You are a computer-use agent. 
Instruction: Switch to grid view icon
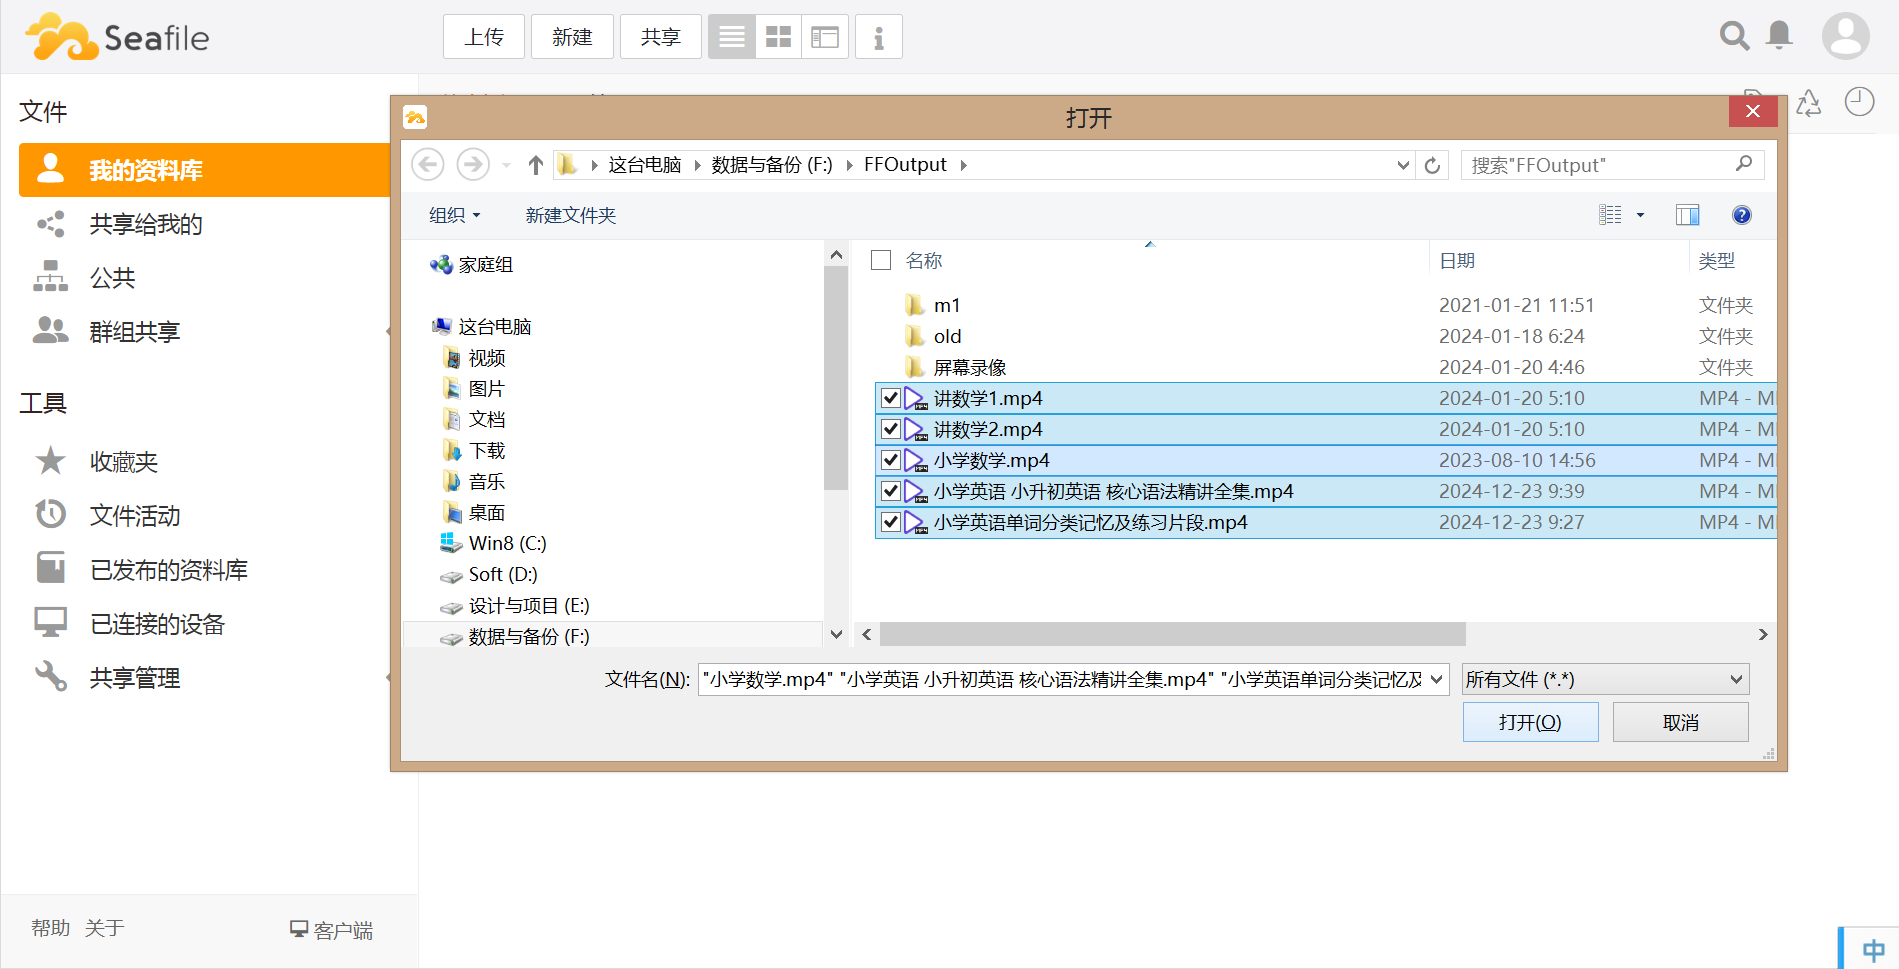778,37
